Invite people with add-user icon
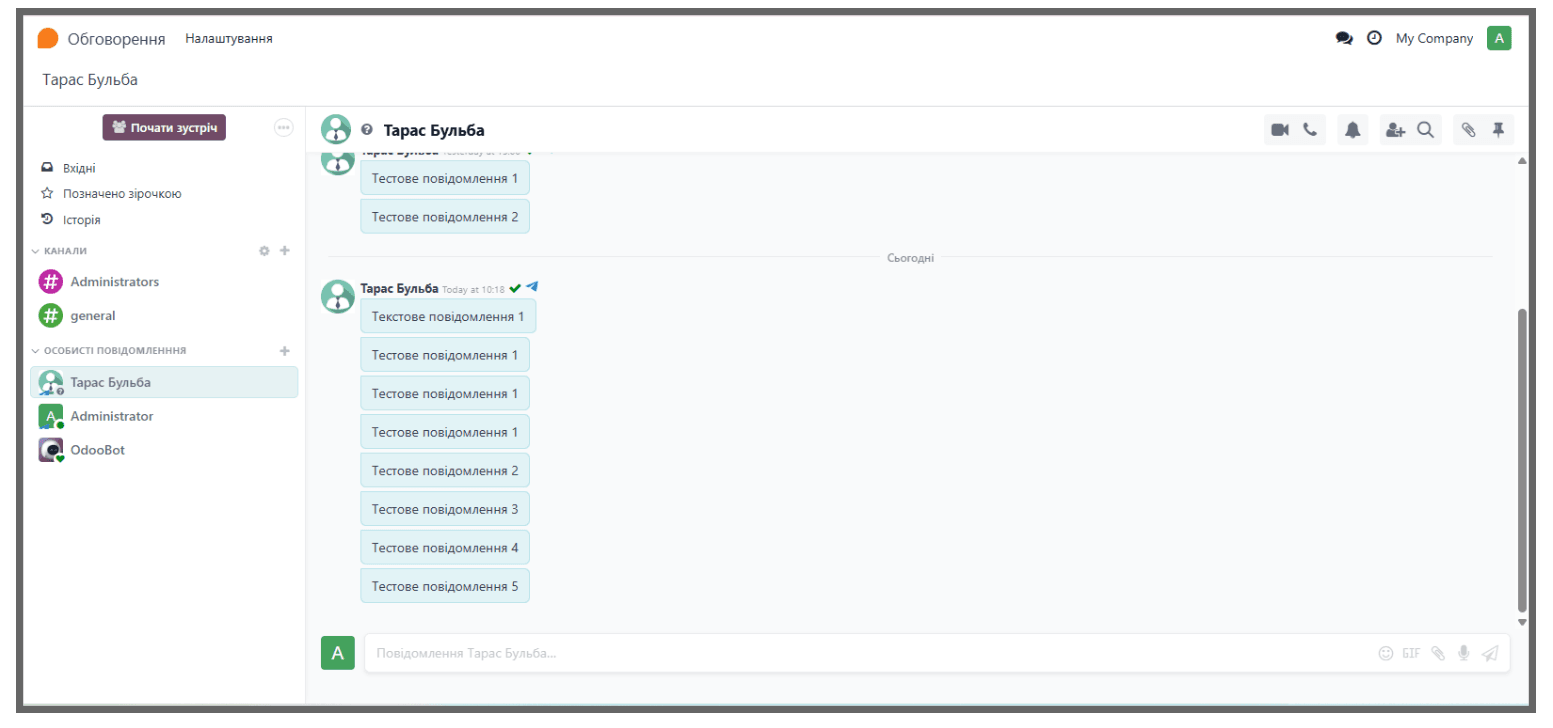The width and height of the screenshot is (1553, 728). click(x=1395, y=130)
